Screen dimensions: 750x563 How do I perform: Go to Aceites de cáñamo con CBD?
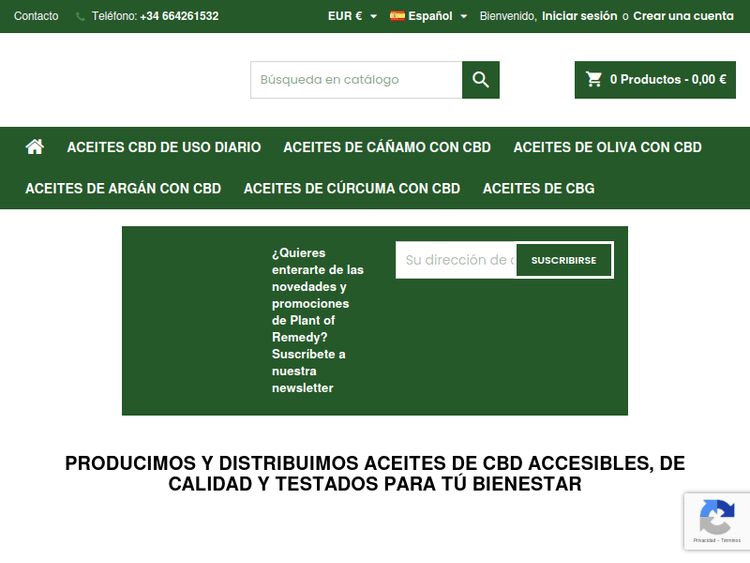click(x=387, y=147)
